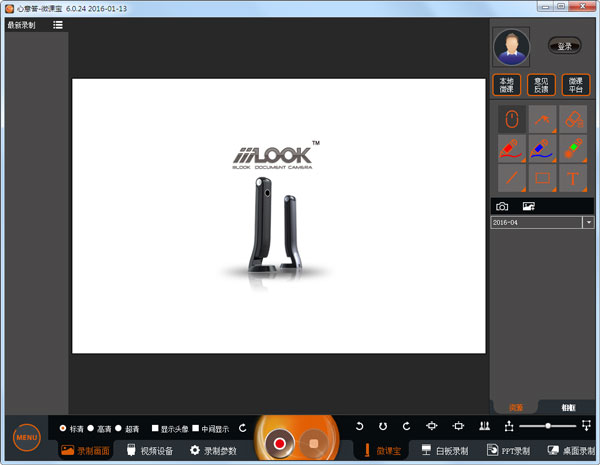The image size is (600, 465).
Task: Select the text T tool
Action: [573, 178]
